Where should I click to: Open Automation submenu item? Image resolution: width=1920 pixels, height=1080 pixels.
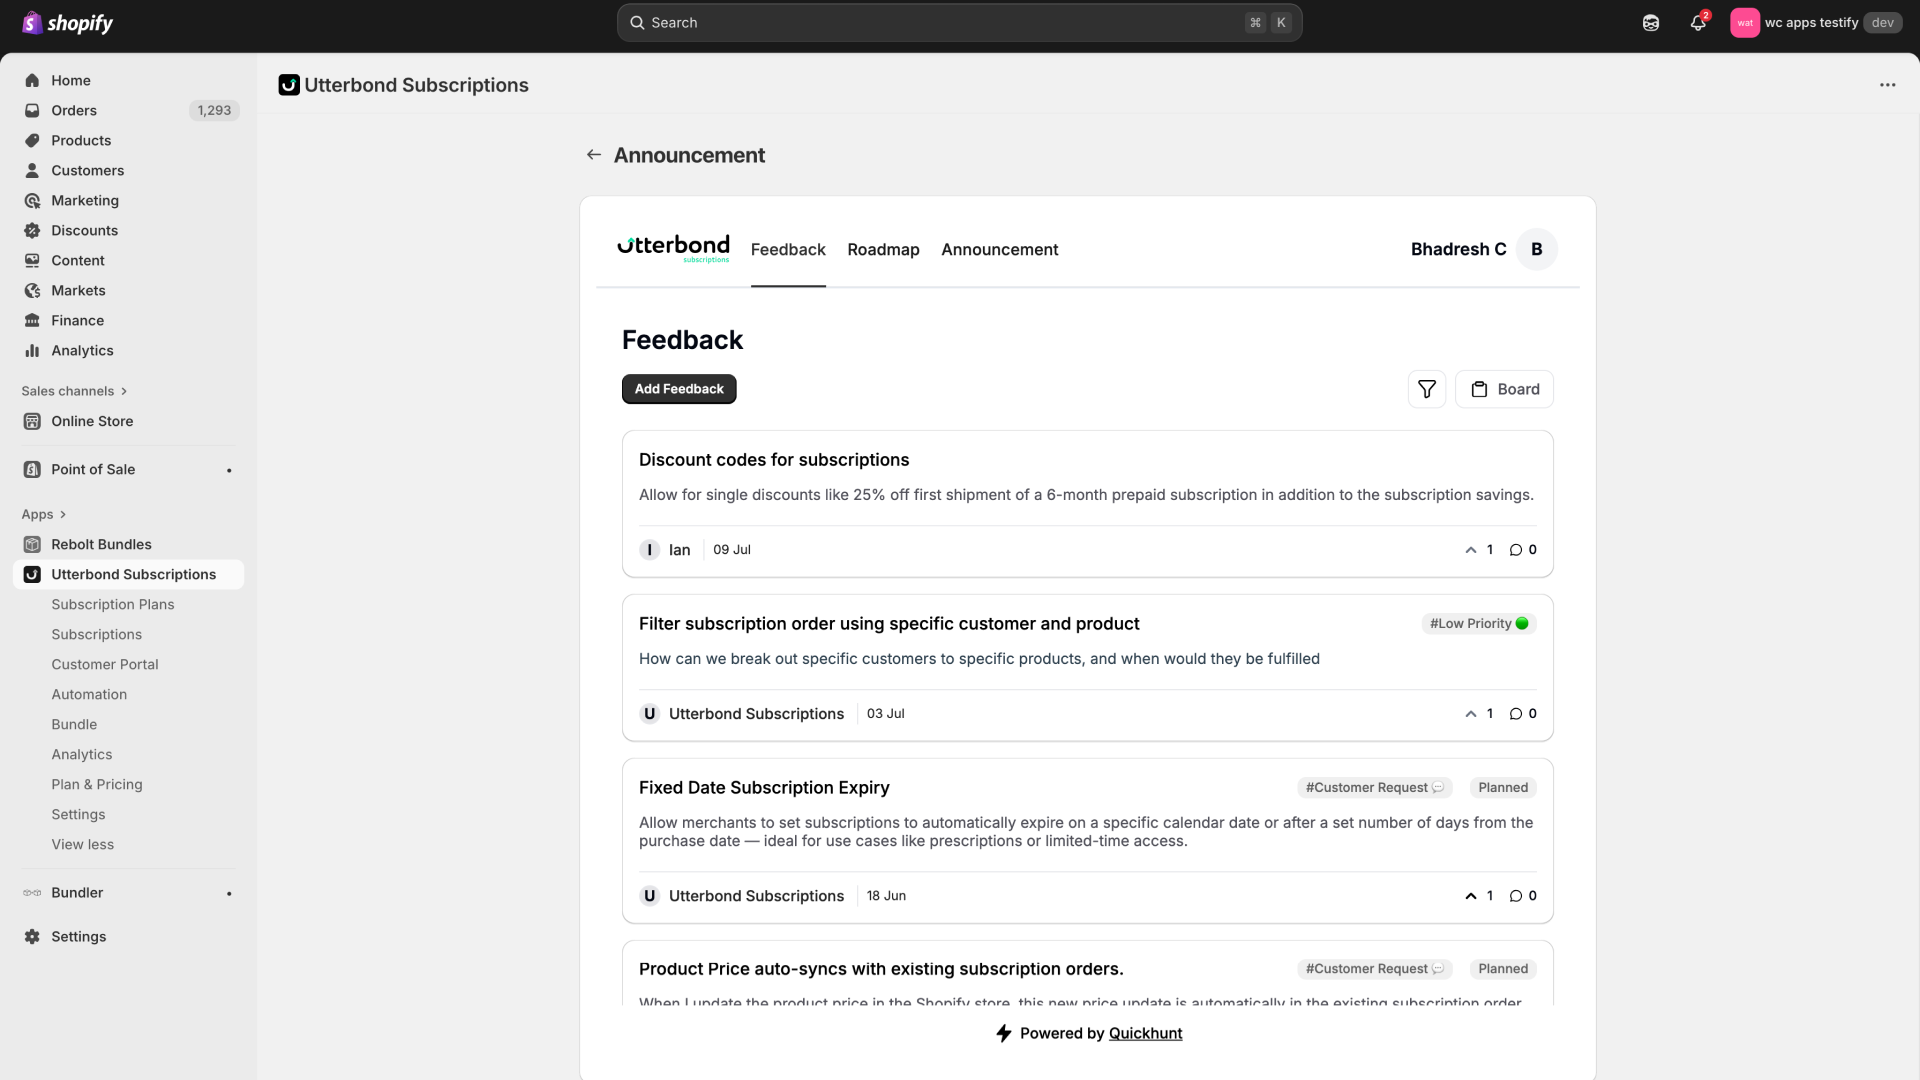point(89,694)
